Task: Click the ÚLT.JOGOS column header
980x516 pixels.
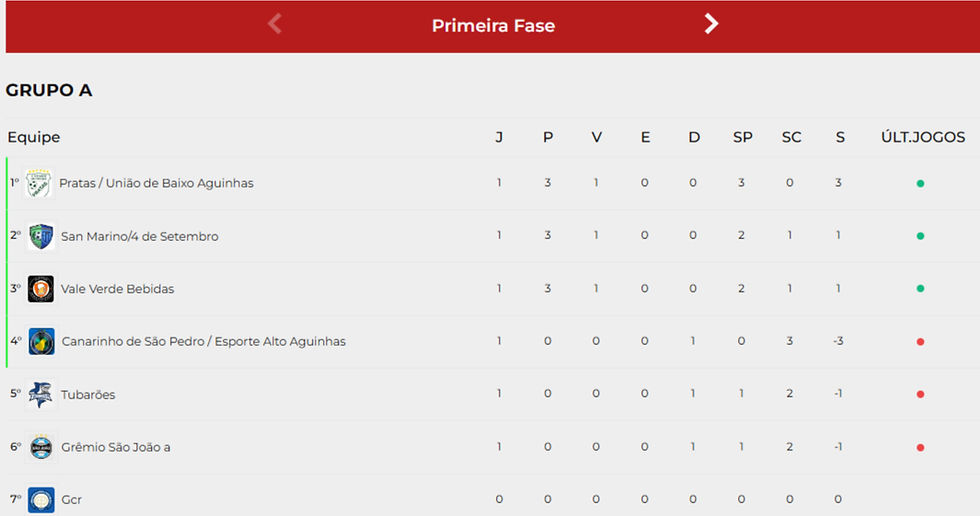Action: click(x=922, y=137)
